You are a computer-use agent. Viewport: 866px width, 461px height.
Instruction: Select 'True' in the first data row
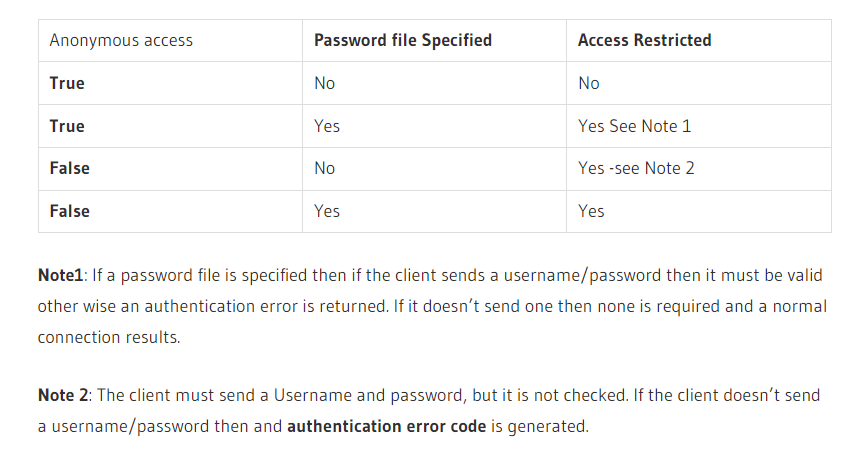(67, 83)
